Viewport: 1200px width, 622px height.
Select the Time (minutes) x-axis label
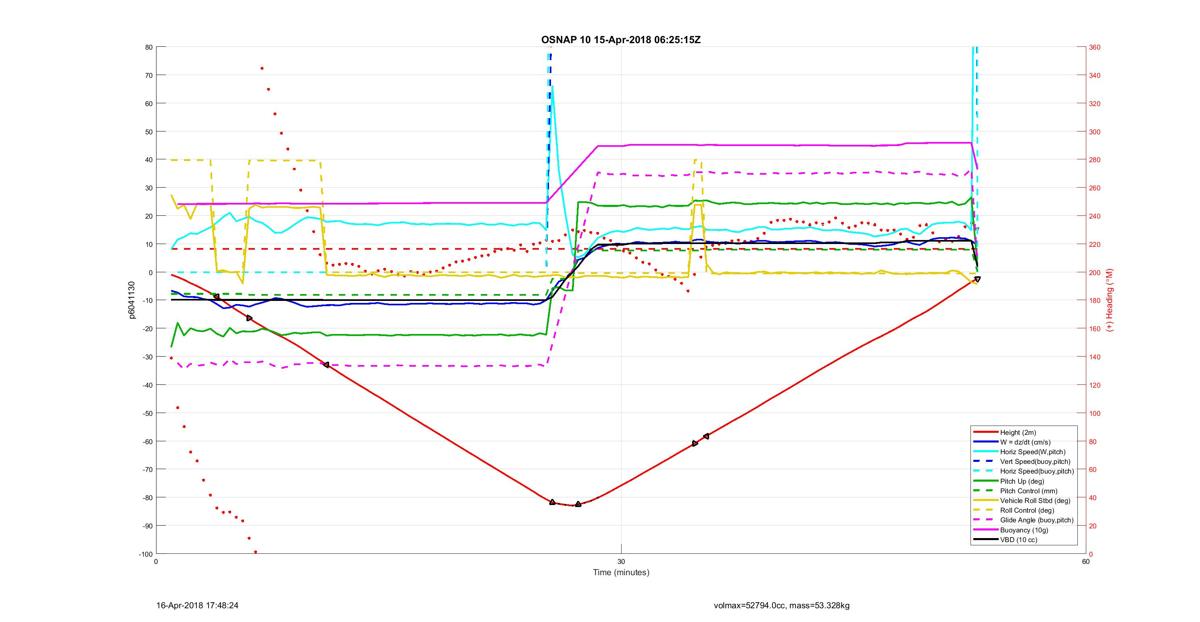tap(621, 572)
